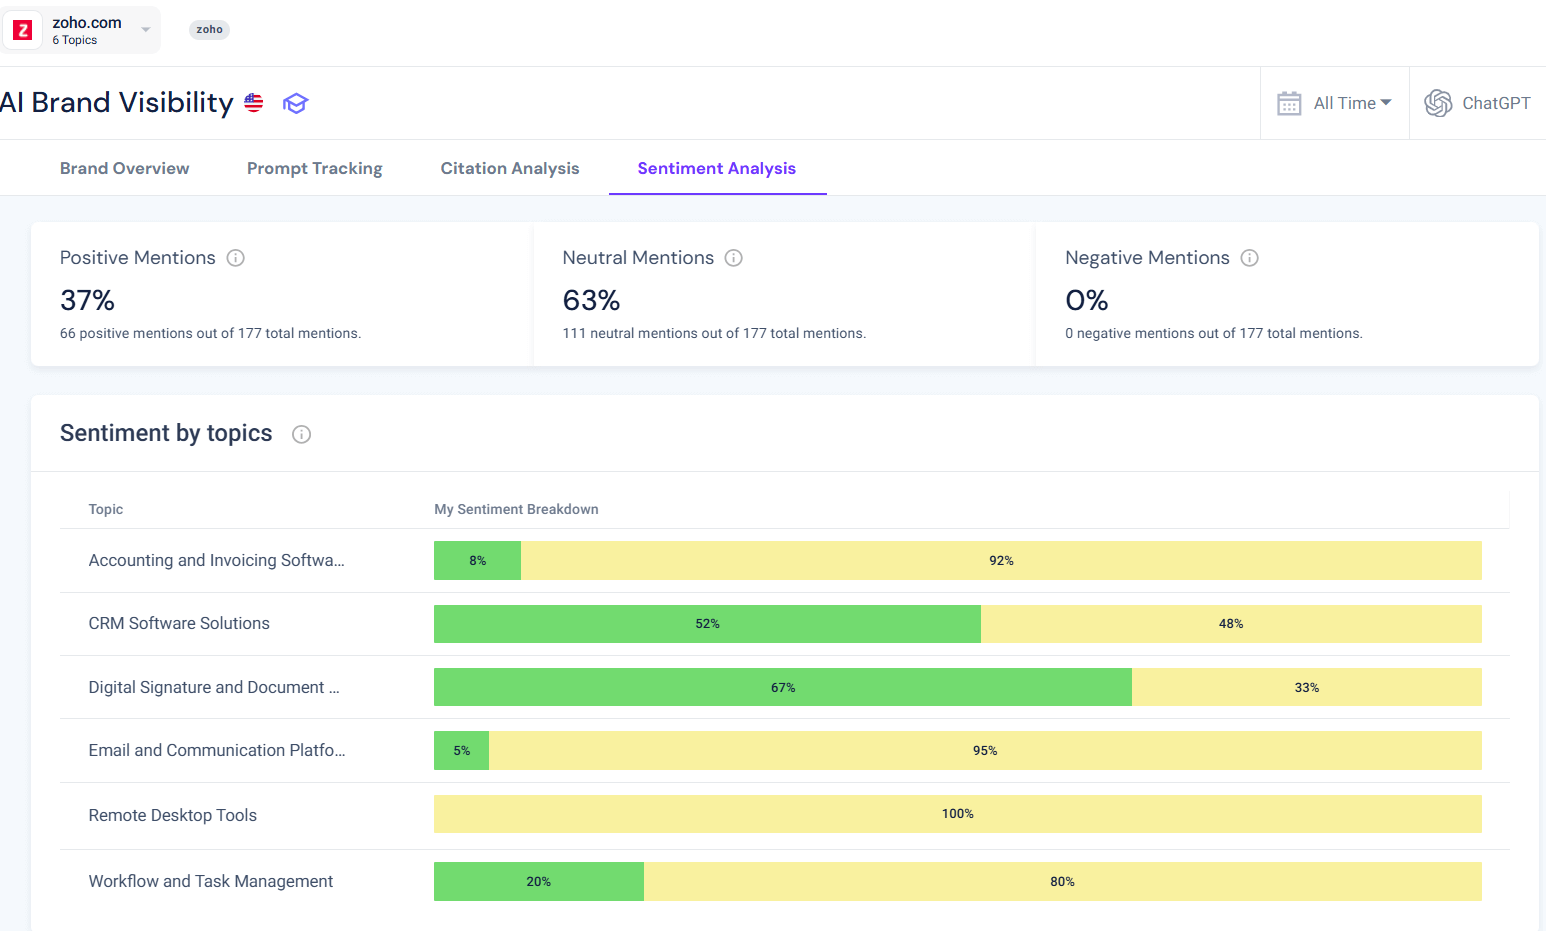
Task: Click the purple graduation cap icon
Action: (x=295, y=103)
